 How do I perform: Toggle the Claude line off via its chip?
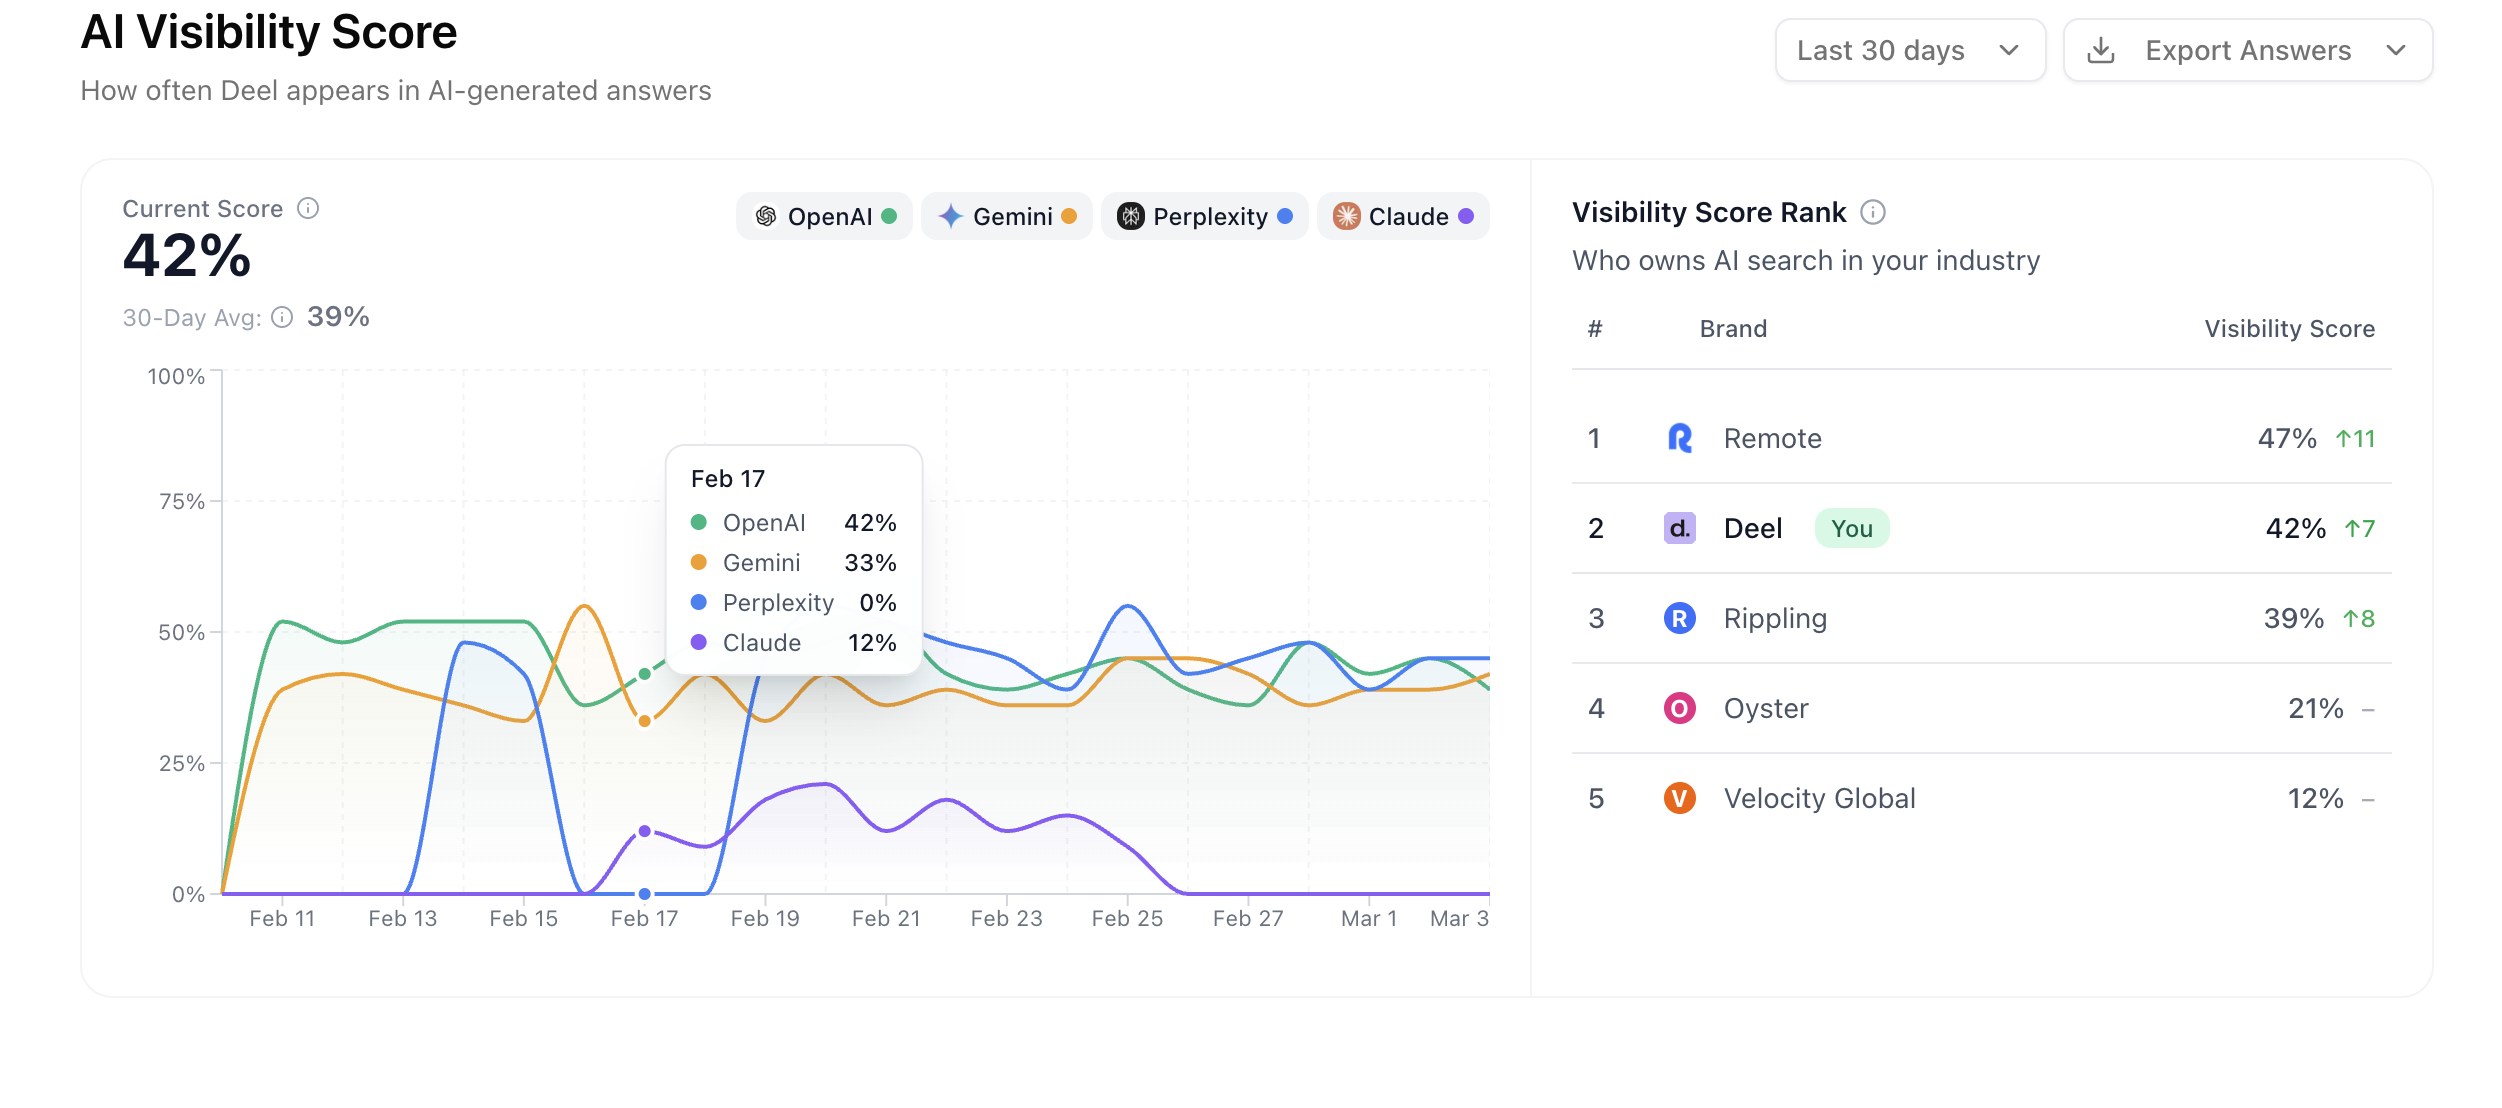coord(1402,216)
